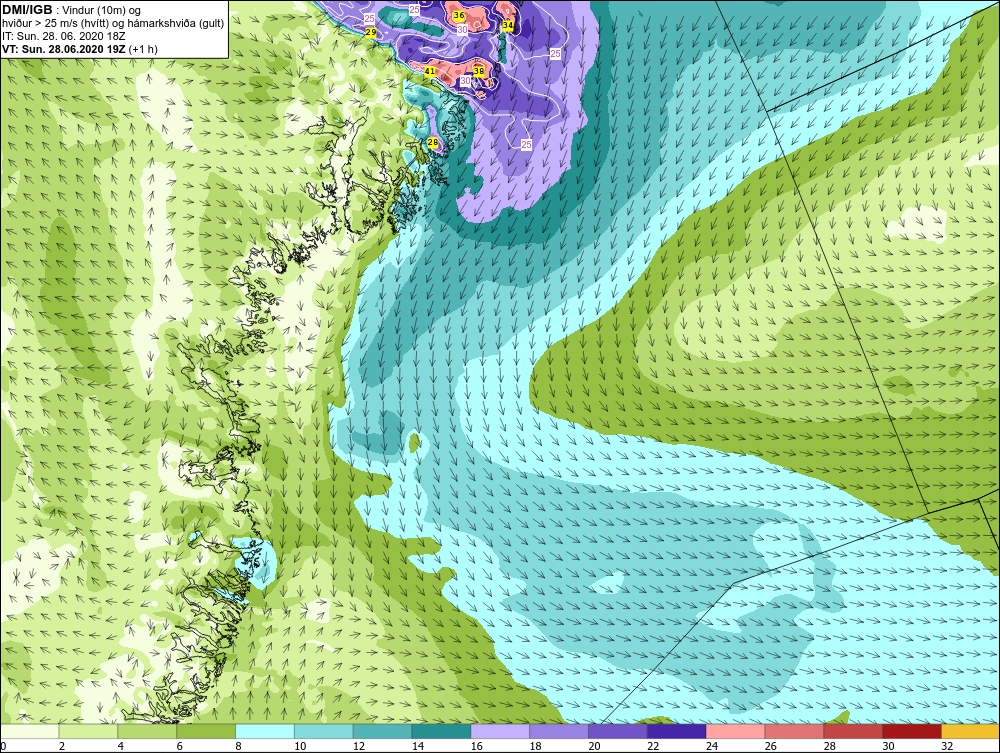
Task: Click the yellow gust marker labeled 36
Action: pos(459,15)
